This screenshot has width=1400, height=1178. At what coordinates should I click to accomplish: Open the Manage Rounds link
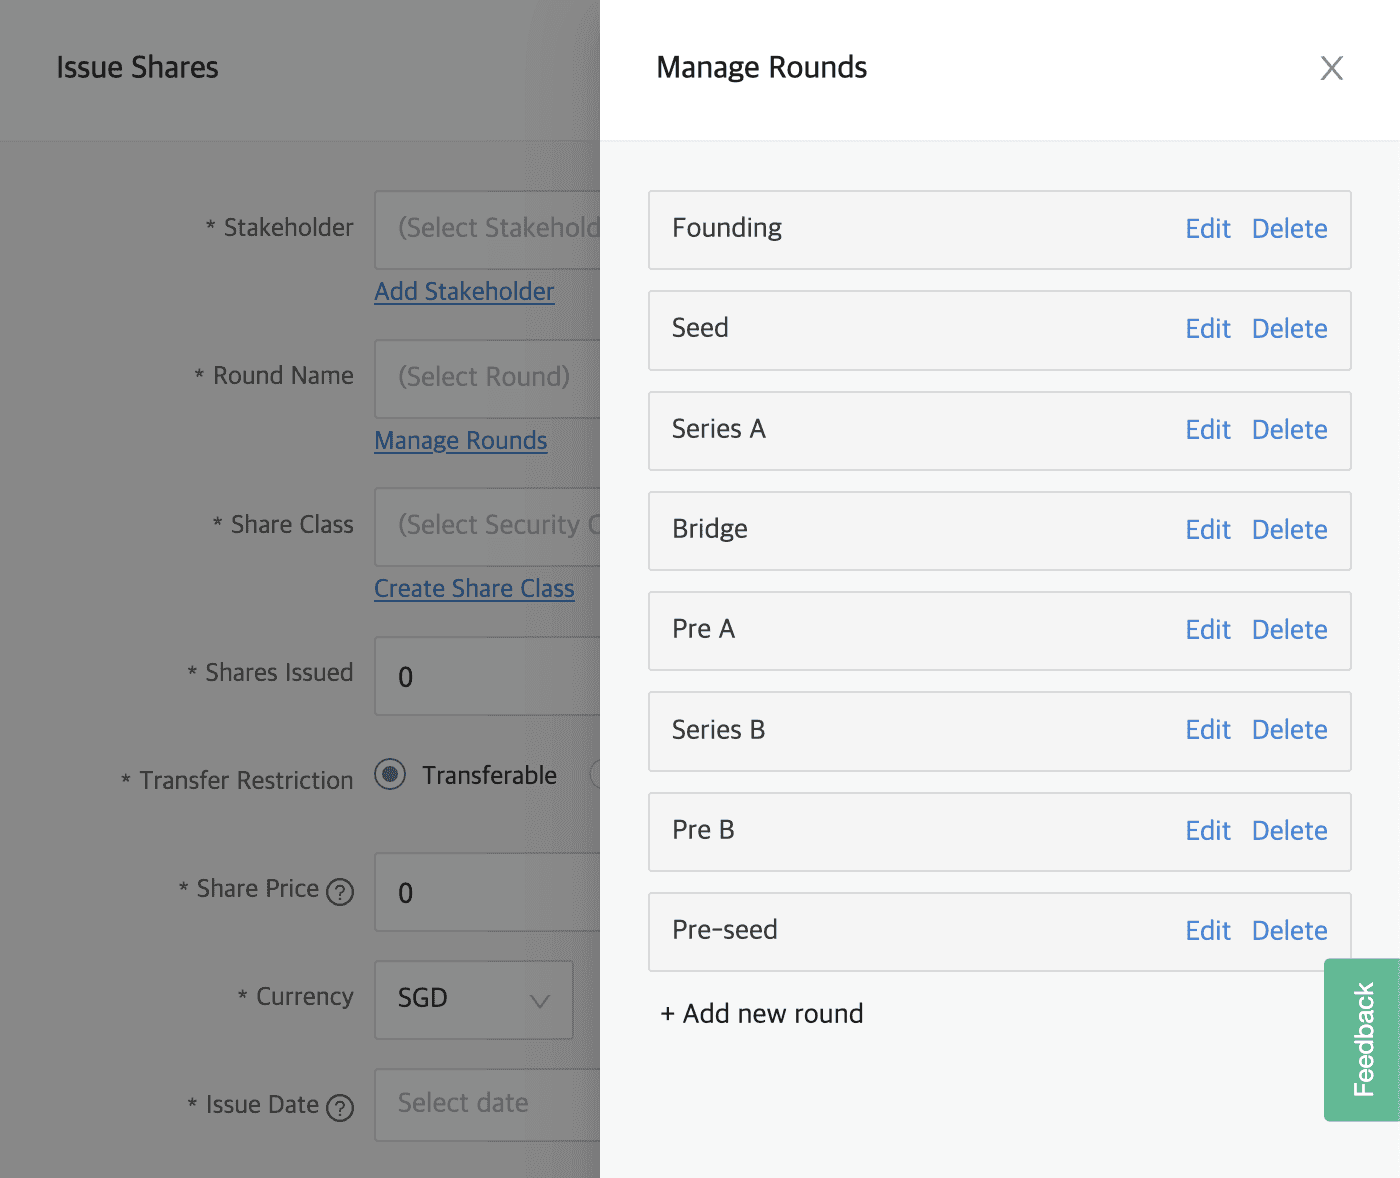click(x=460, y=440)
